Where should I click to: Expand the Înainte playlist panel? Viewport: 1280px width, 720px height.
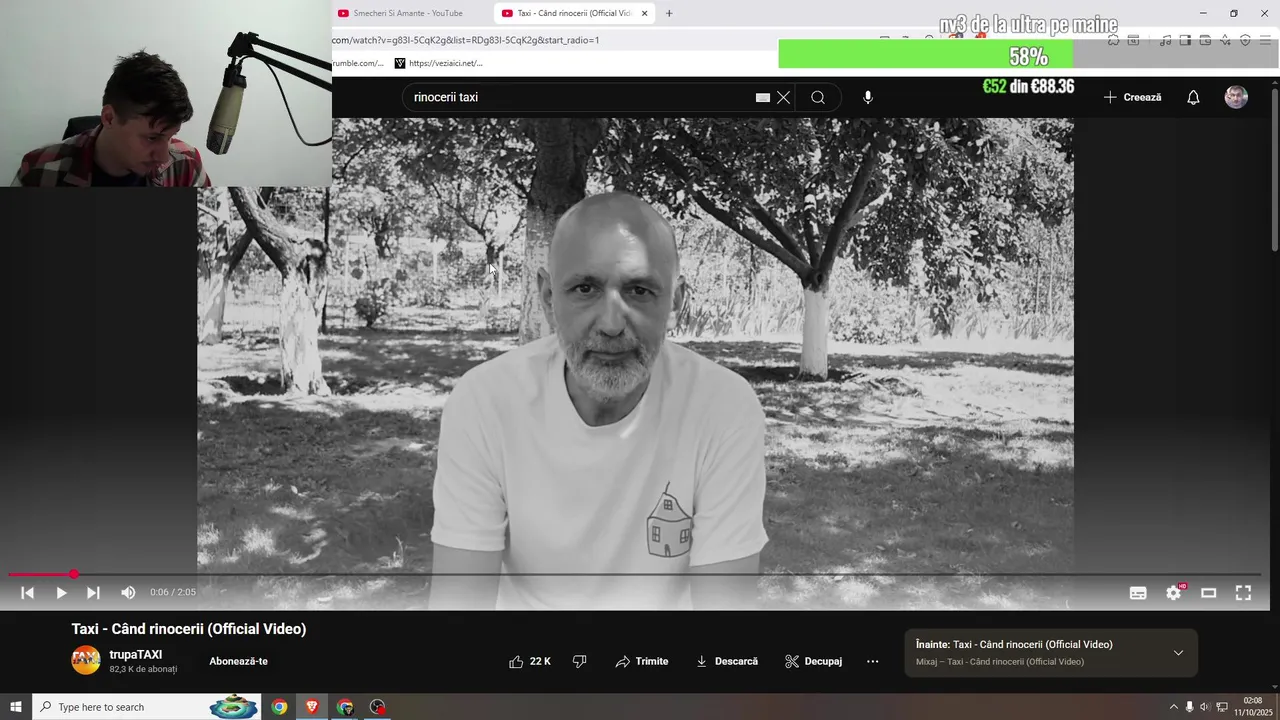point(1178,653)
